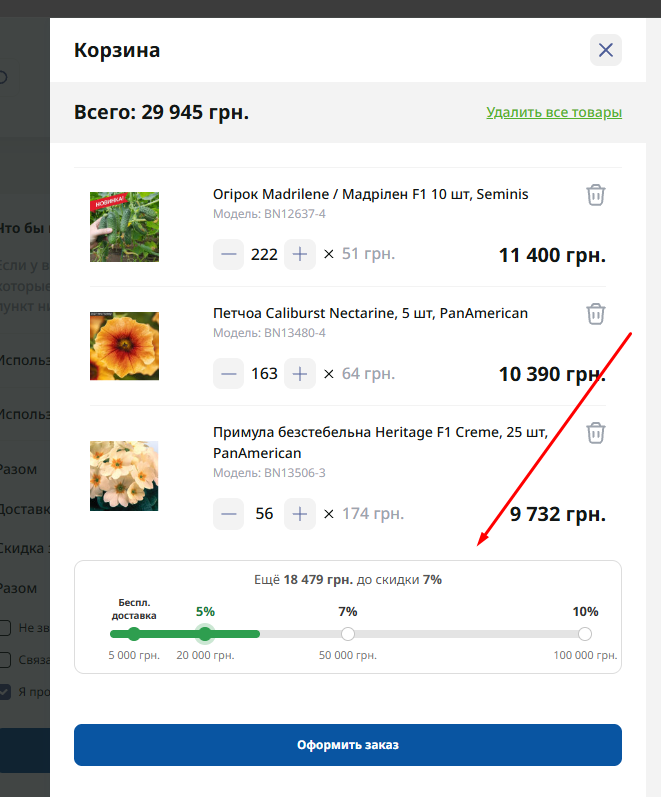Screen dimensions: 661x797
Task: Remove Петчоа Caliburst Nectarine via trash icon
Action: [x=595, y=314]
